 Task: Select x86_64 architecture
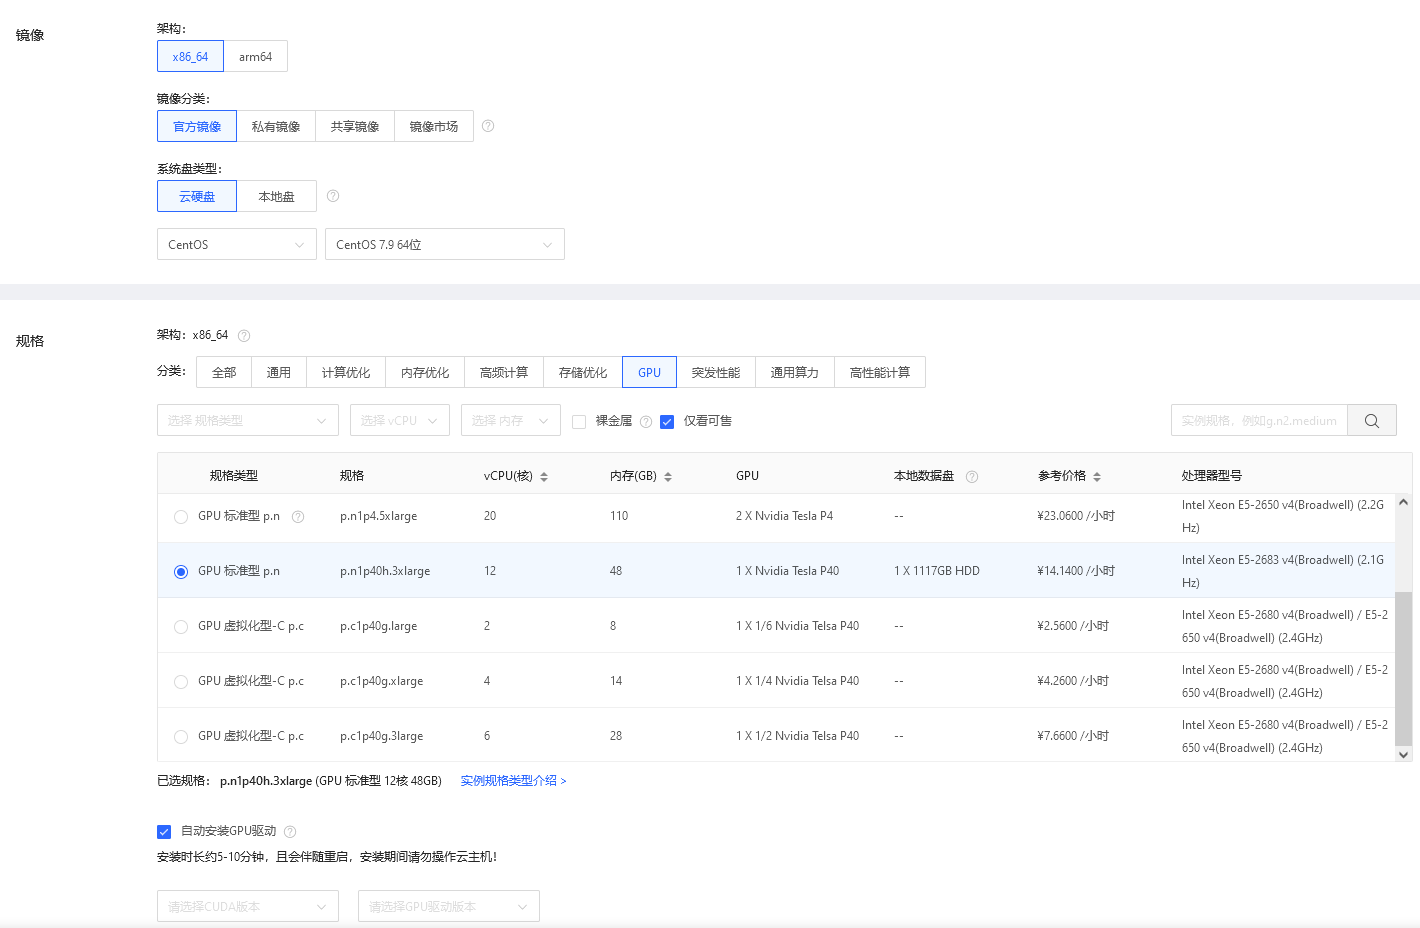click(x=190, y=57)
